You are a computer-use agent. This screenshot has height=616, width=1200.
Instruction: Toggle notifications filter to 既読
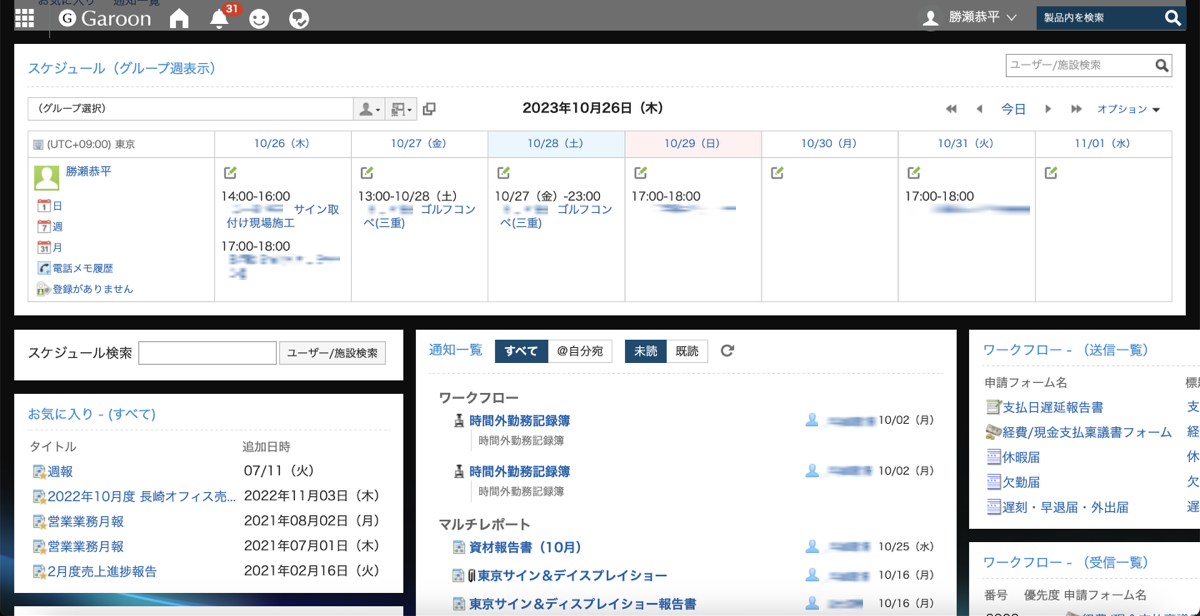[x=687, y=351]
